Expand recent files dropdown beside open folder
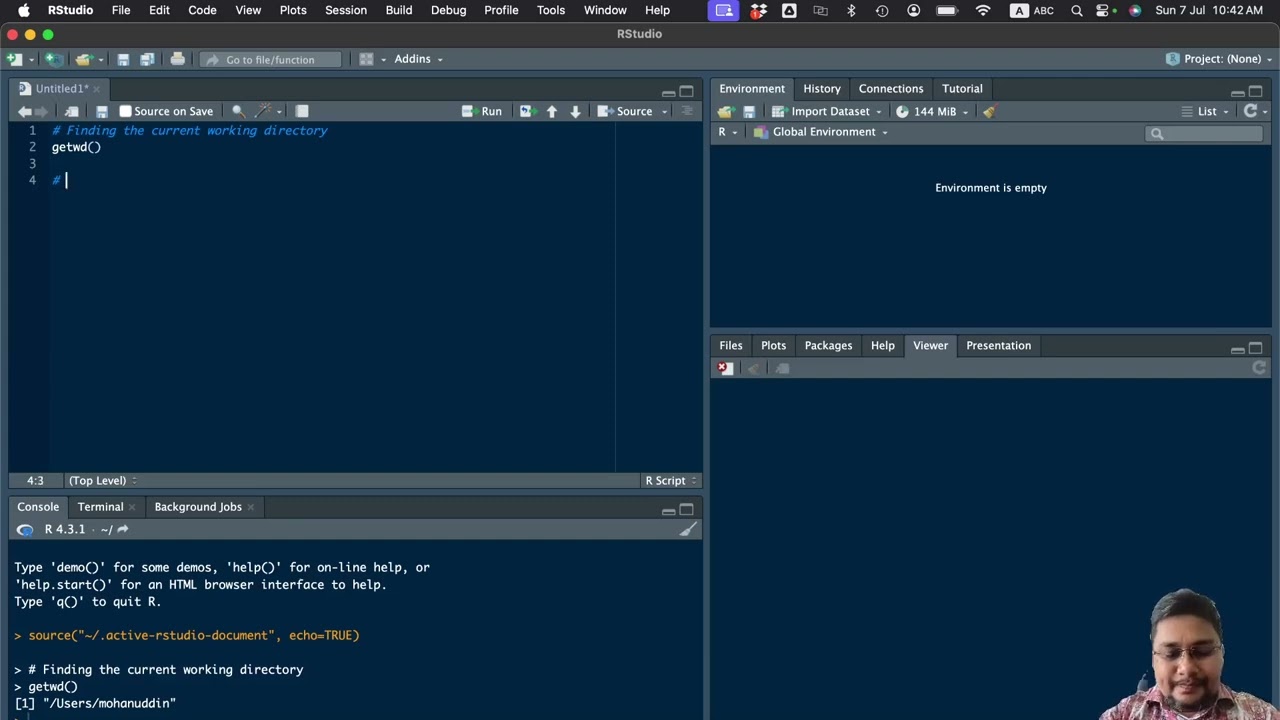Viewport: 1280px width, 720px height. pyautogui.click(x=101, y=59)
